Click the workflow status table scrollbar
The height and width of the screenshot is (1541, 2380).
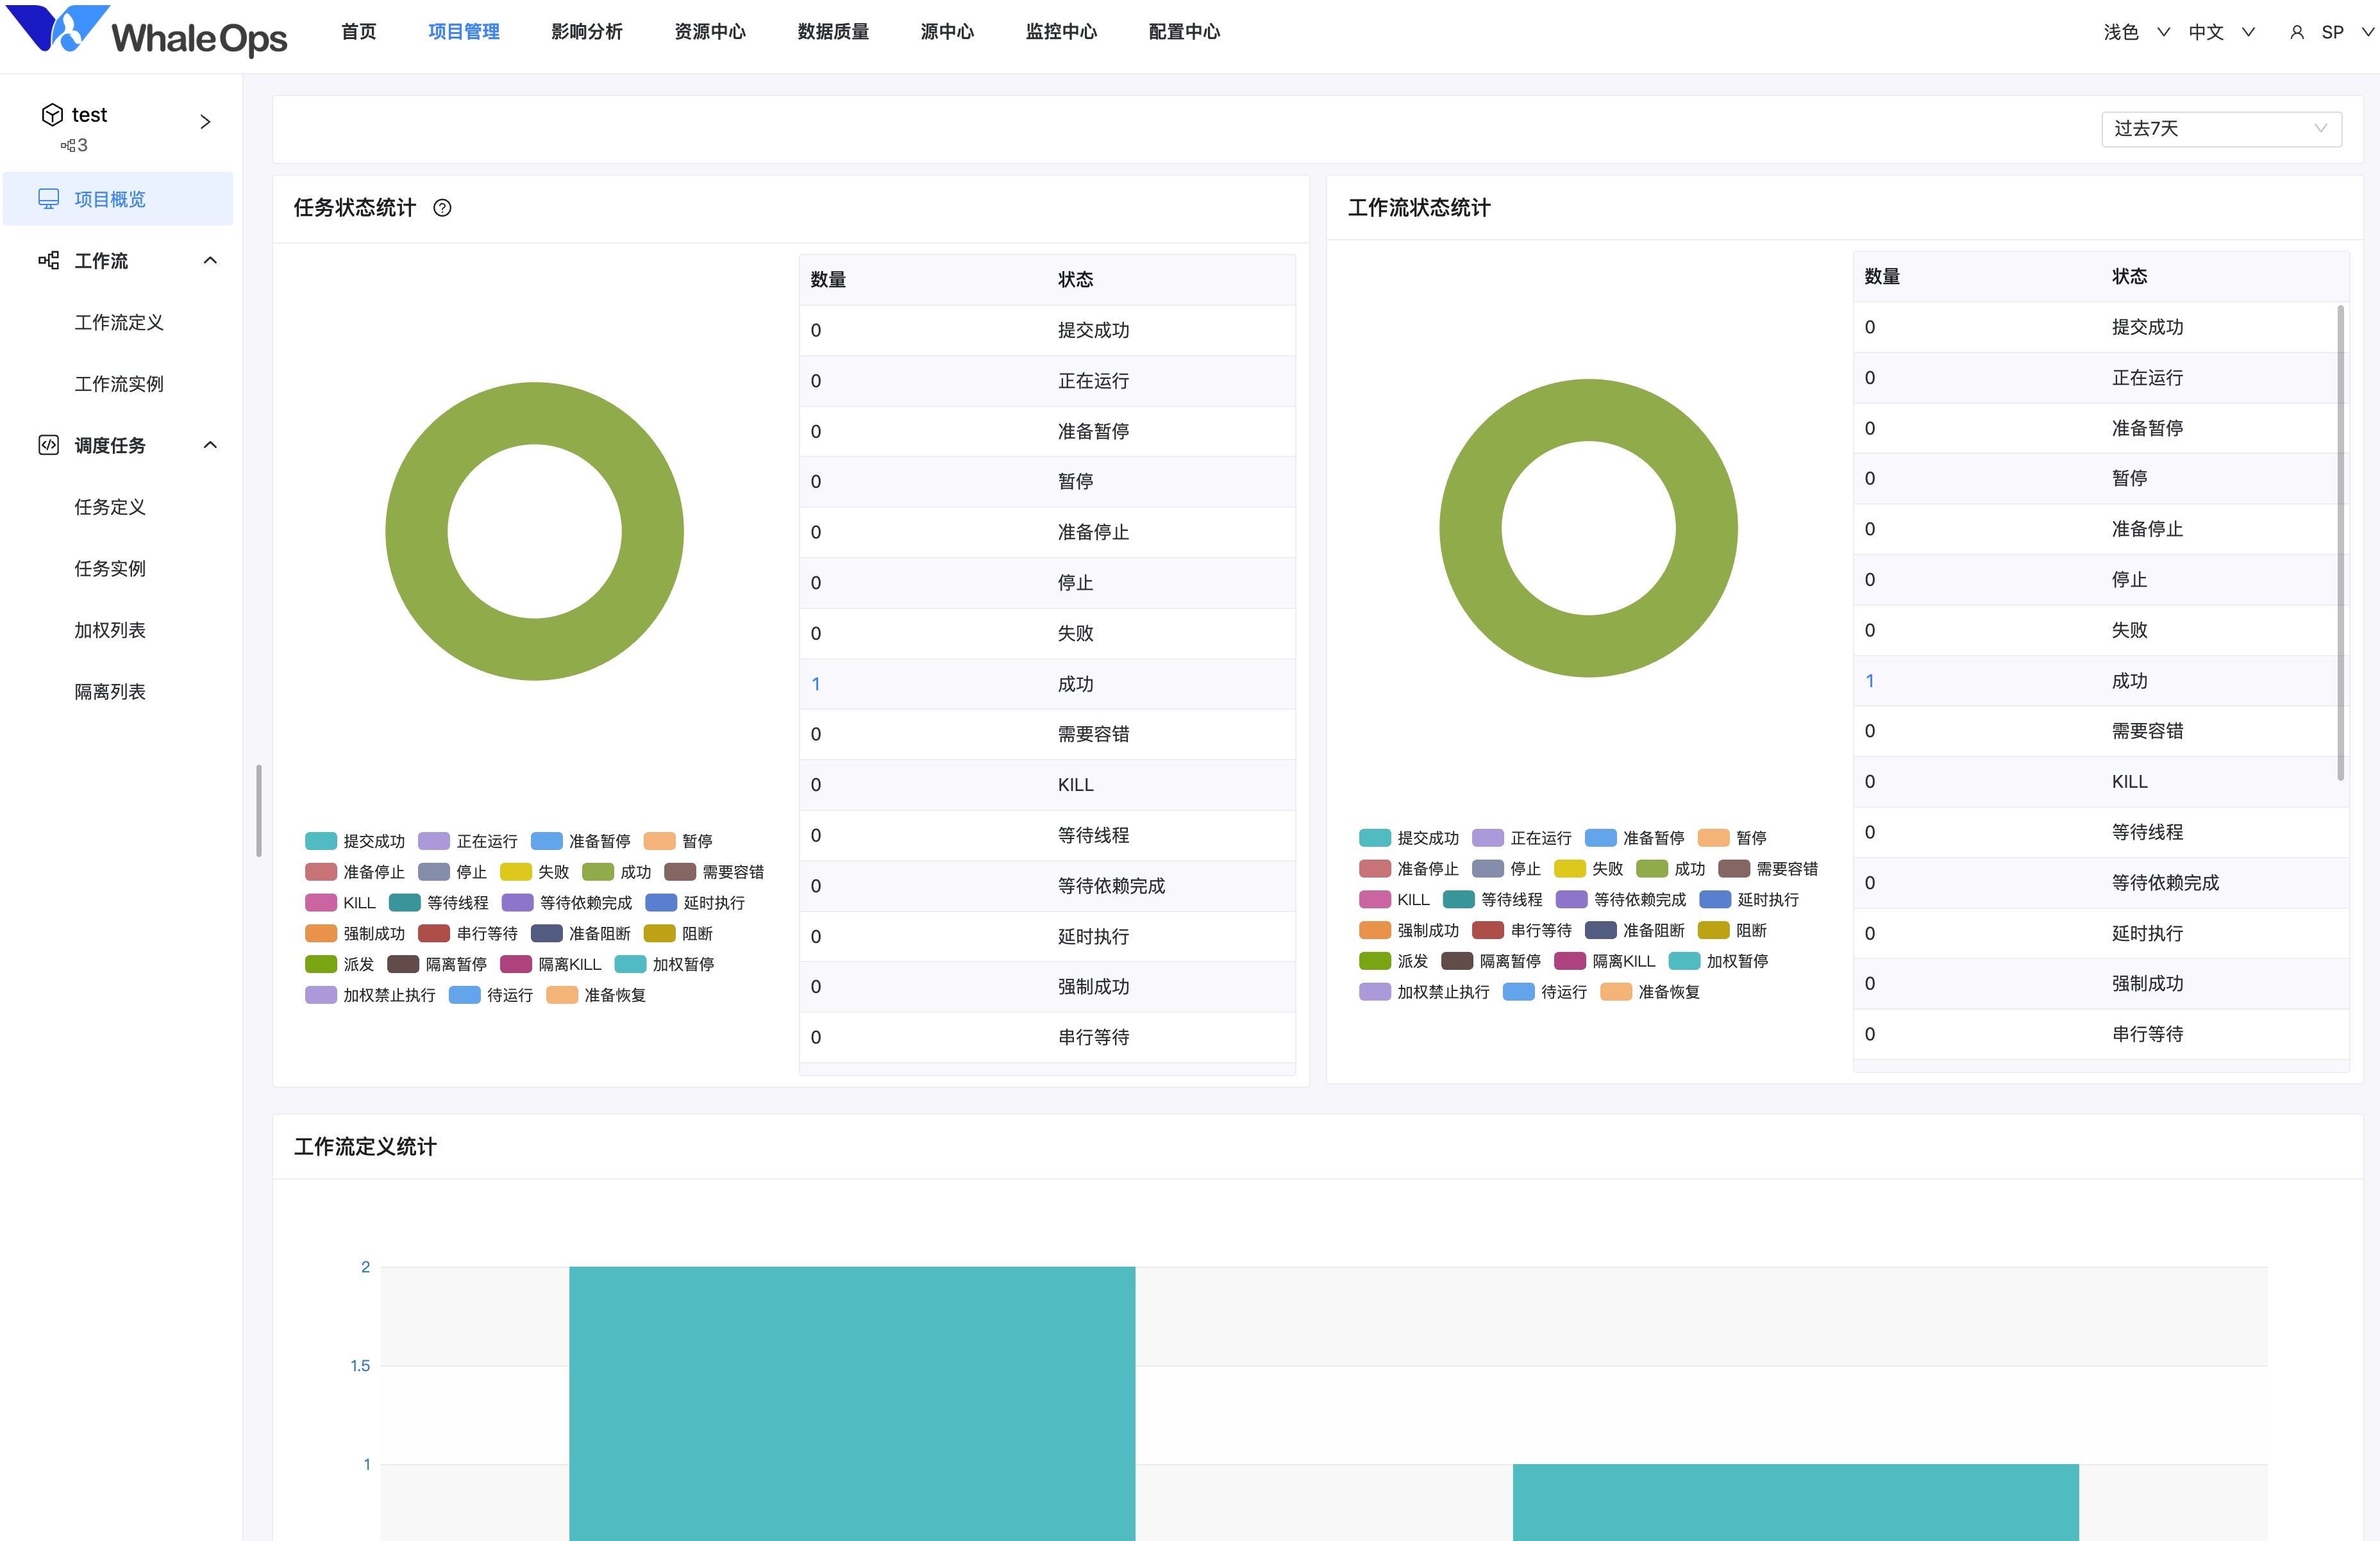click(2340, 540)
